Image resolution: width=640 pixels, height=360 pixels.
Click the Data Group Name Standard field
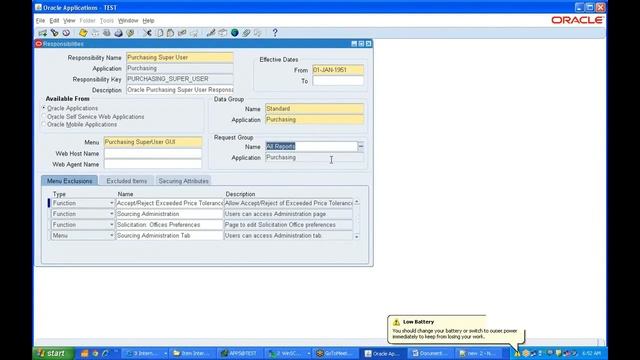coord(314,109)
